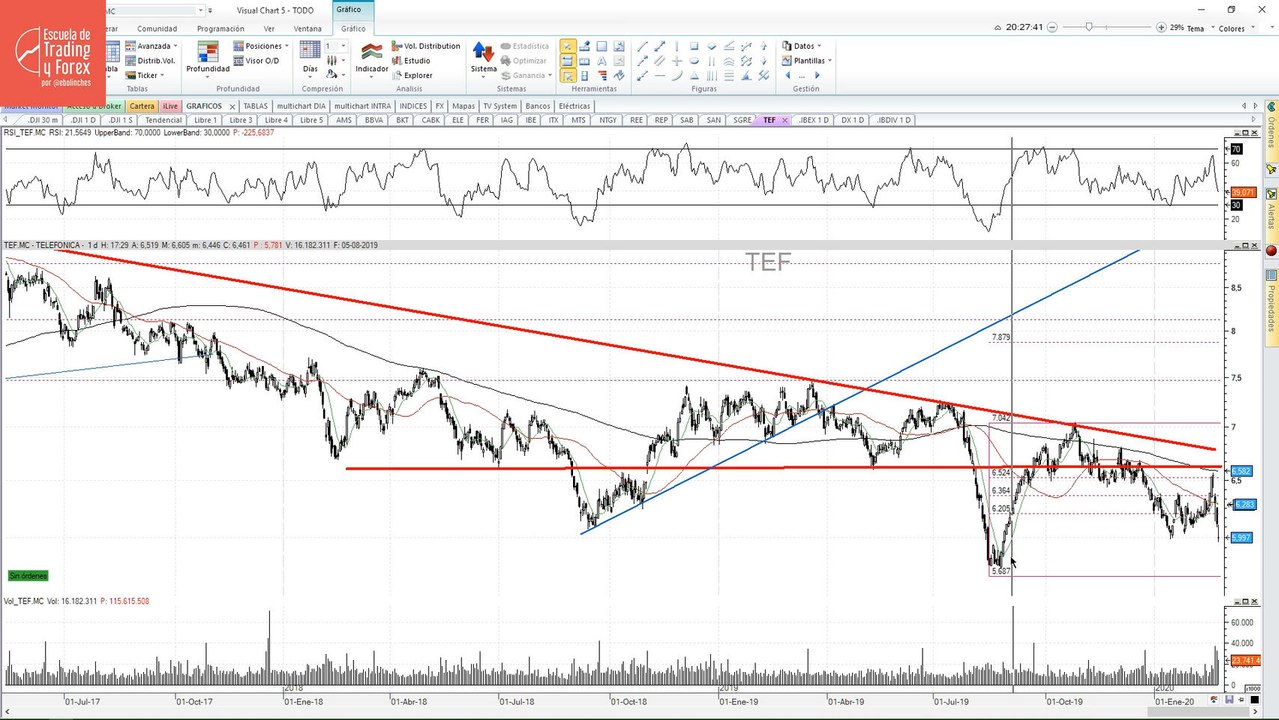
Task: Close the GRAFICOS workspace tab
Action: [x=232, y=105]
